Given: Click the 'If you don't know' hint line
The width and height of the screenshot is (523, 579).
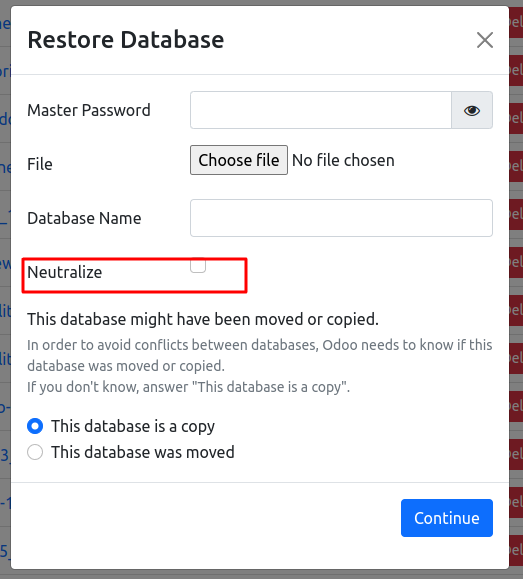Looking at the screenshot, I should 188,387.
